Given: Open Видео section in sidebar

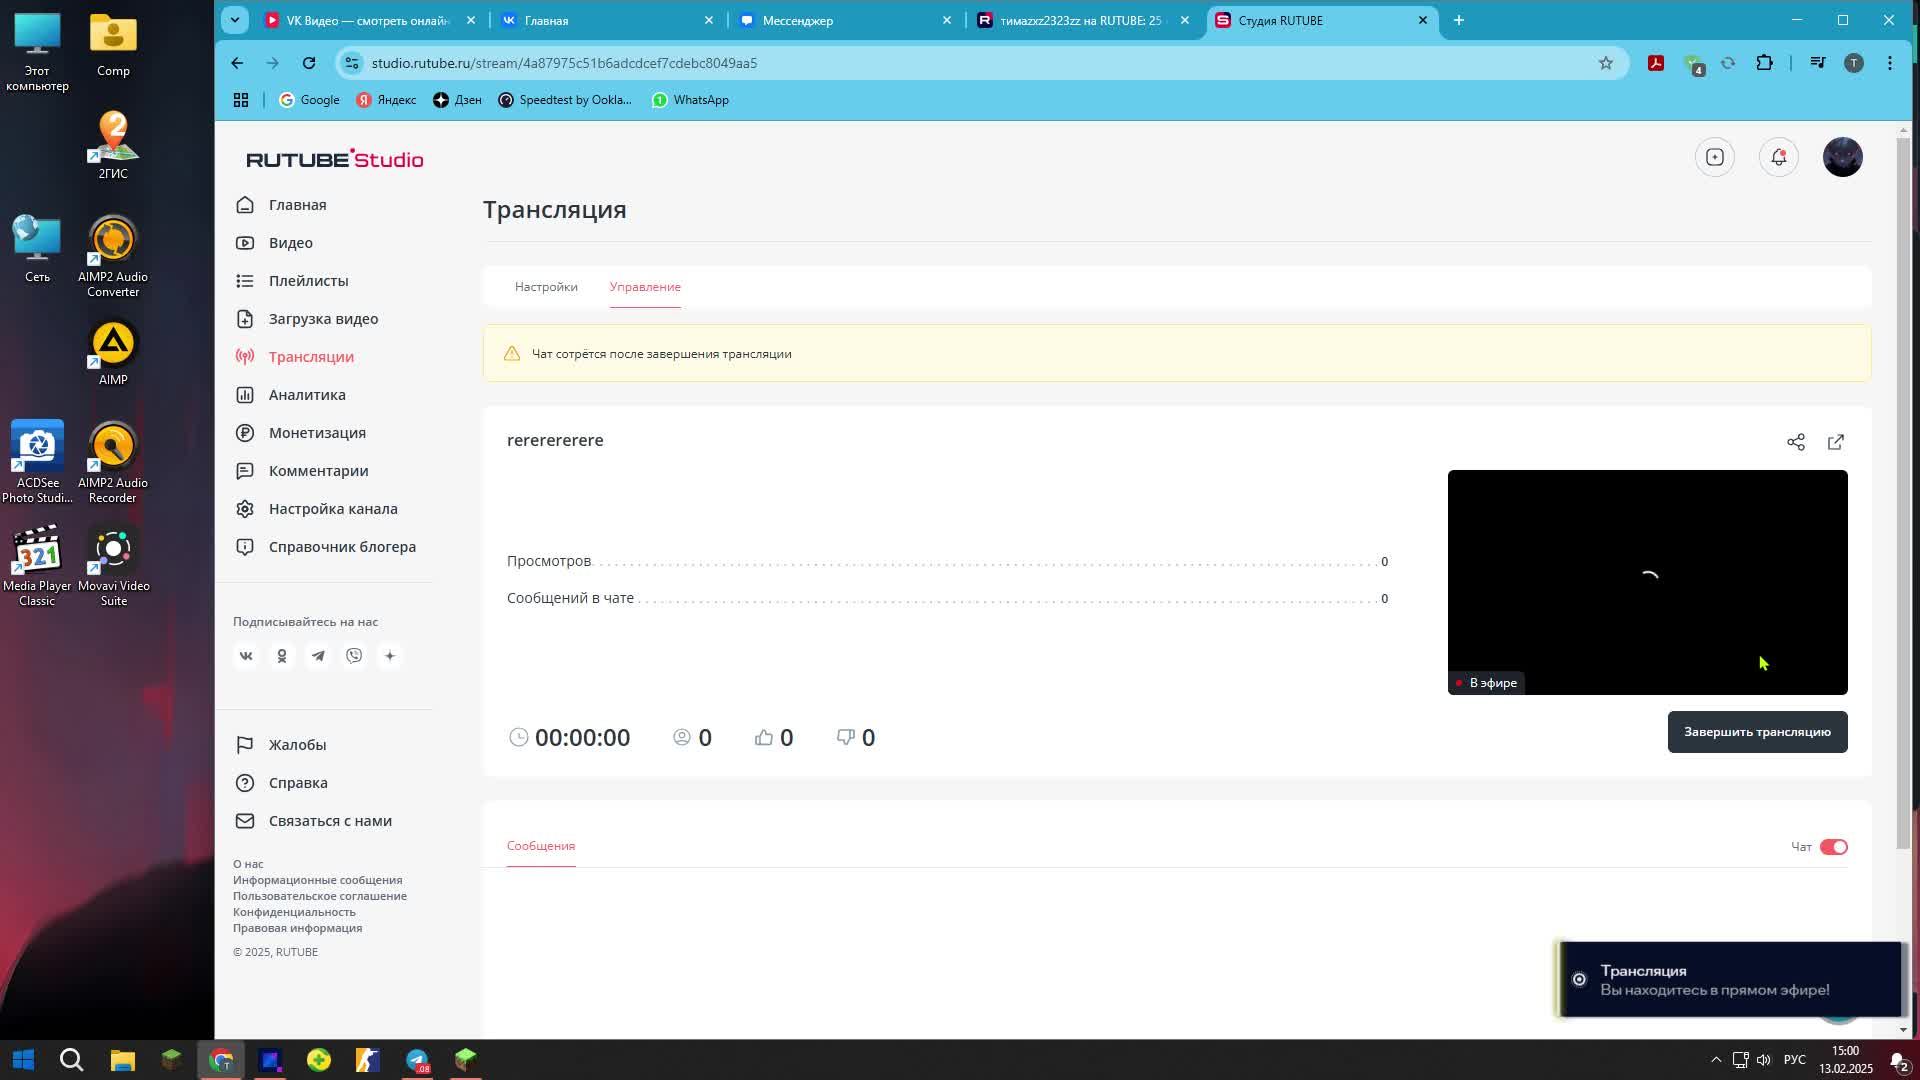Looking at the screenshot, I should 291,243.
